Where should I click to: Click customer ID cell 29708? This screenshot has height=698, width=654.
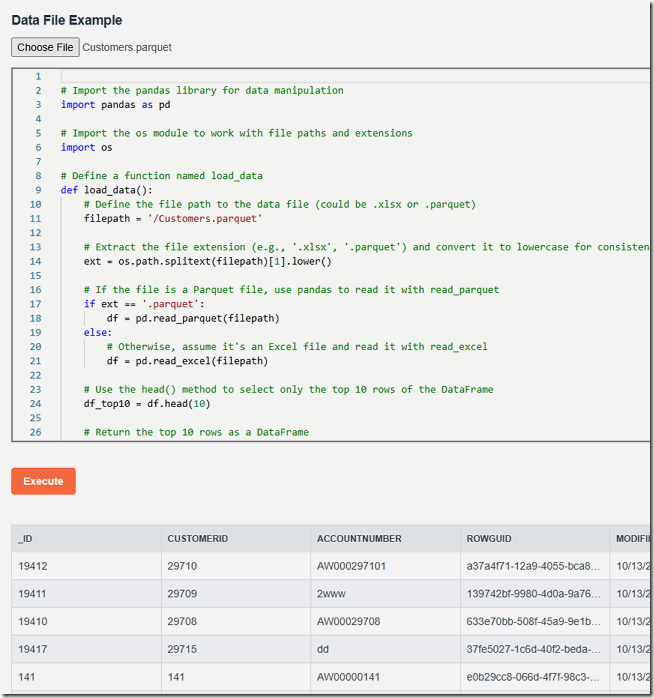coord(236,621)
